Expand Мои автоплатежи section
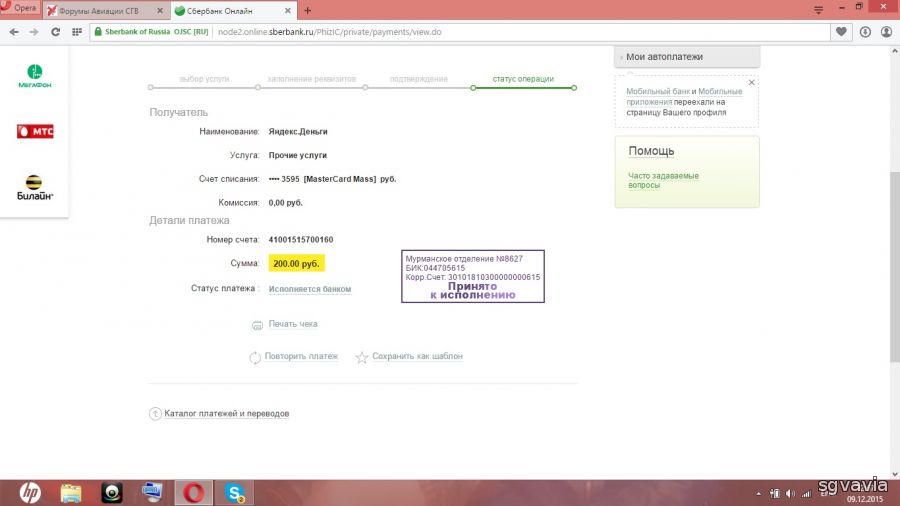The width and height of the screenshot is (900, 506). pyautogui.click(x=687, y=57)
